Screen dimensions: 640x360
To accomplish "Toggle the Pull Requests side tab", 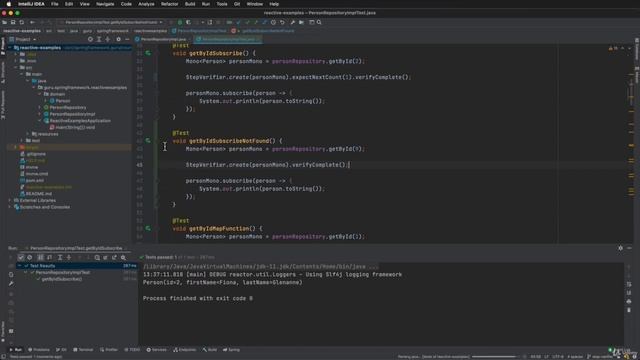I will tap(3, 105).
